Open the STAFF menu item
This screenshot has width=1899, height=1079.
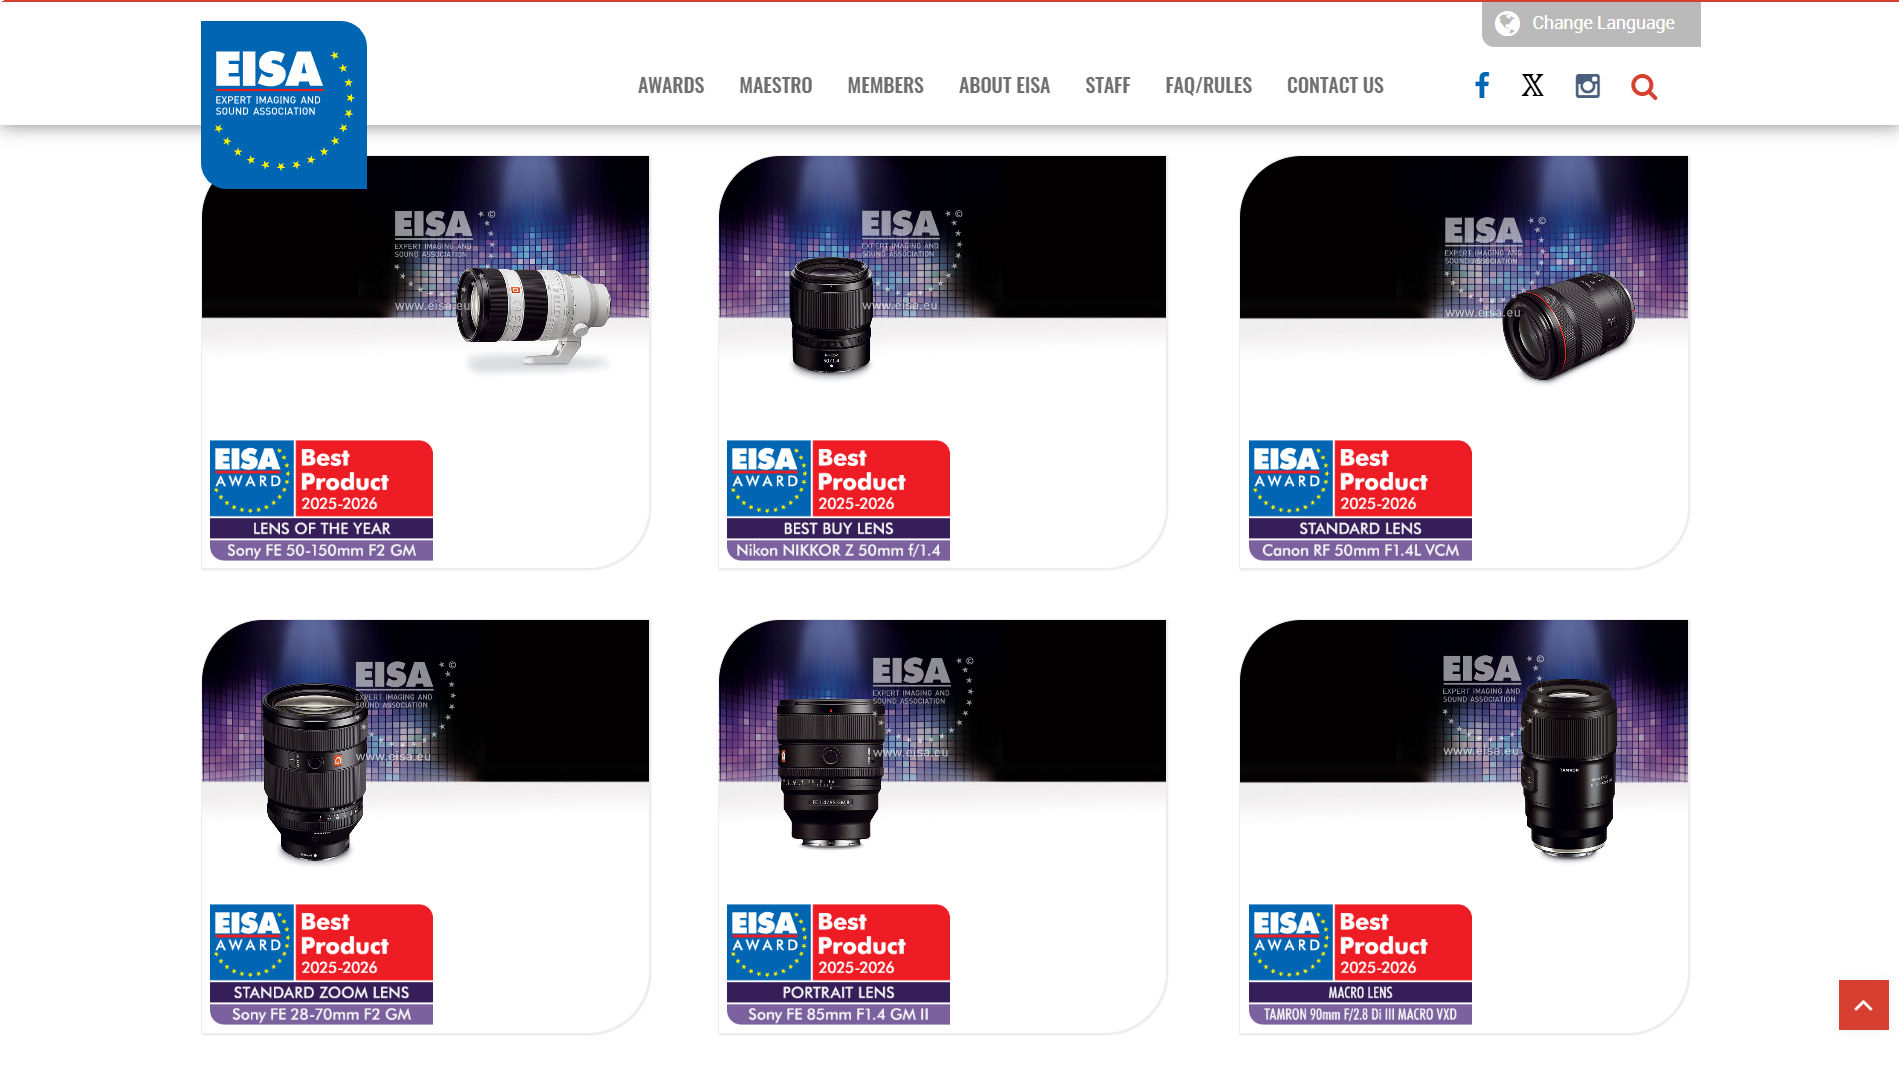click(1108, 86)
